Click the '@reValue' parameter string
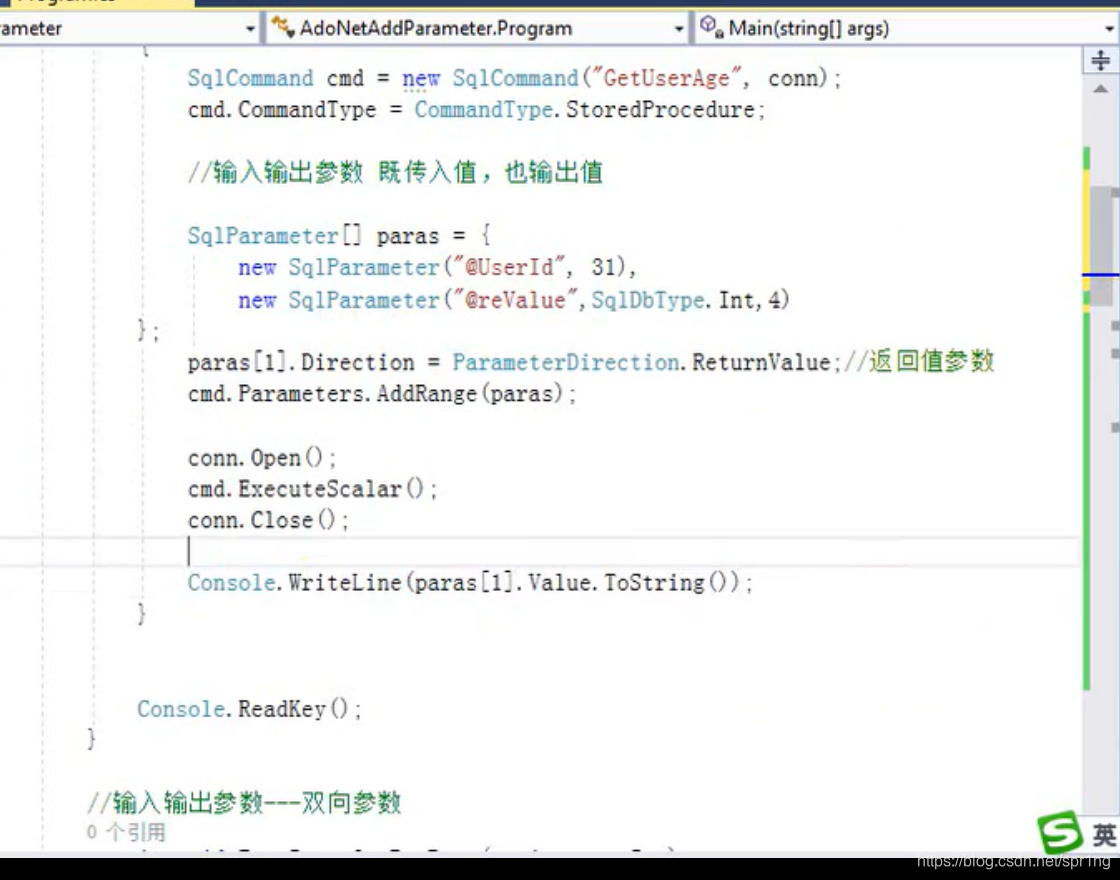Screen dimensions: 1120x880 515,299
